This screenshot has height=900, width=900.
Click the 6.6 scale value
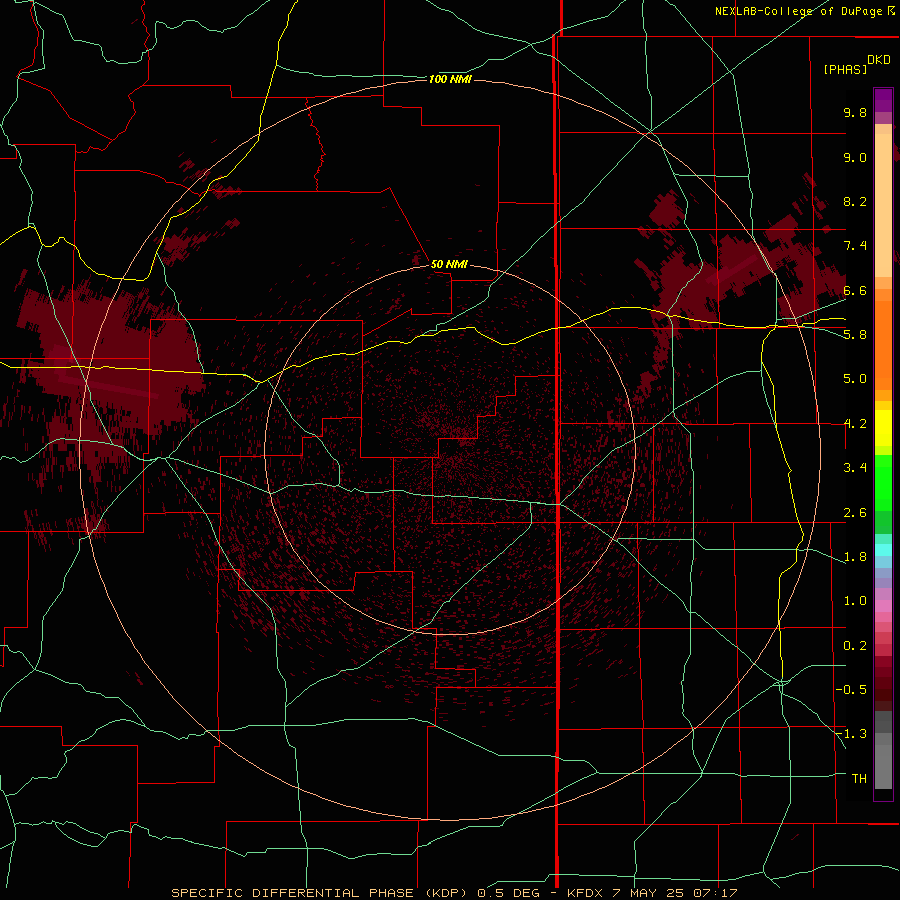pos(855,290)
